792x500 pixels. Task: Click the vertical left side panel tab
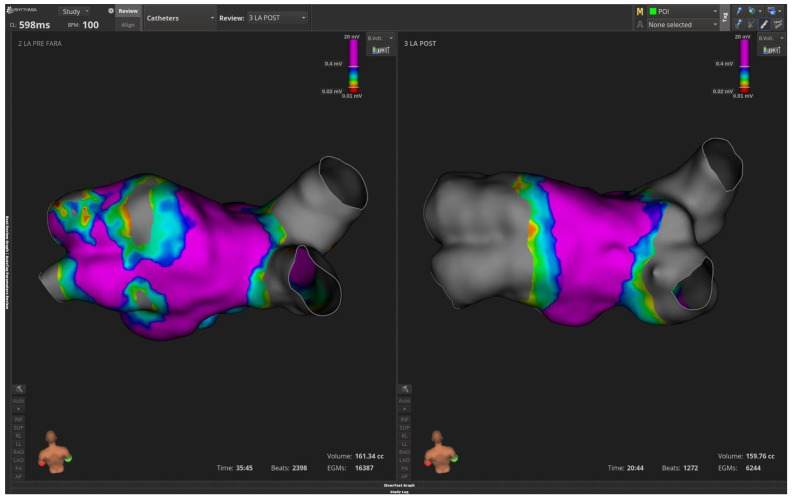[8, 263]
